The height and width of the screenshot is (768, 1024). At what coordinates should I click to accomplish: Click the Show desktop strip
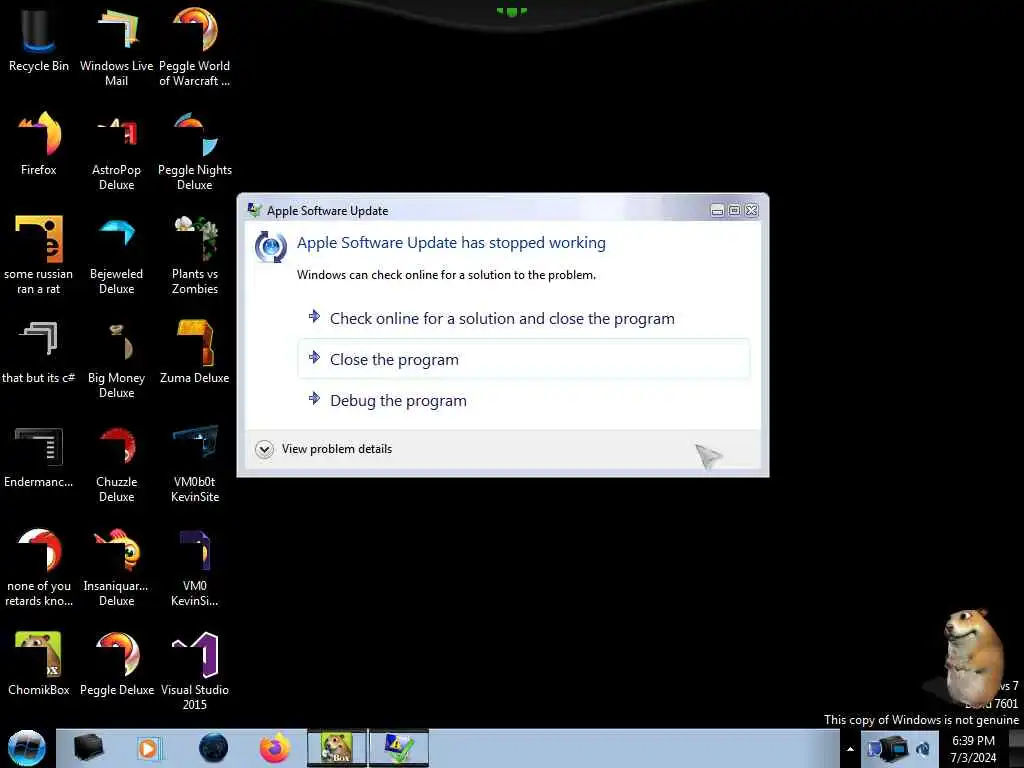1016,749
